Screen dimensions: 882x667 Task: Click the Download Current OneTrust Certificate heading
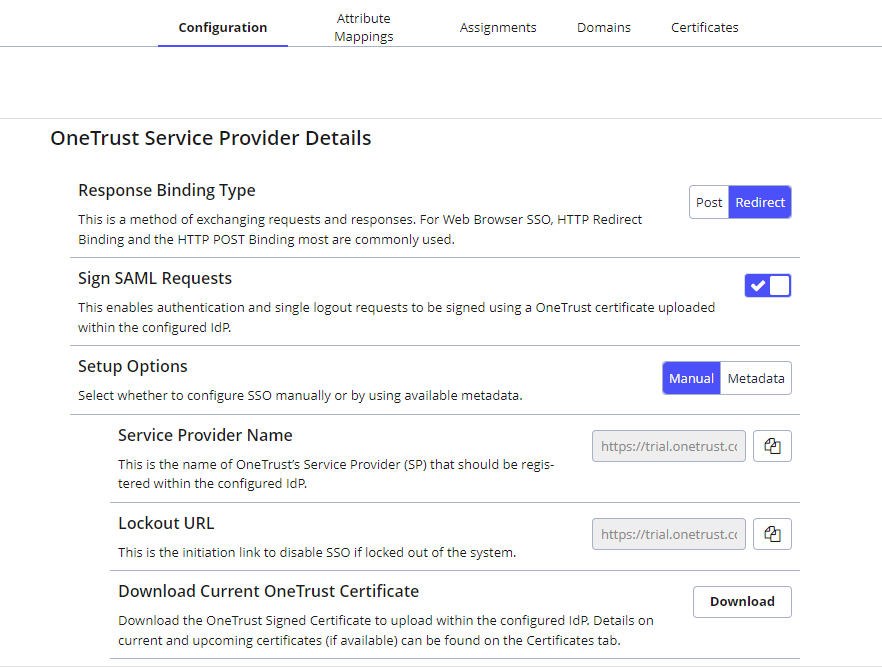pyautogui.click(x=268, y=591)
